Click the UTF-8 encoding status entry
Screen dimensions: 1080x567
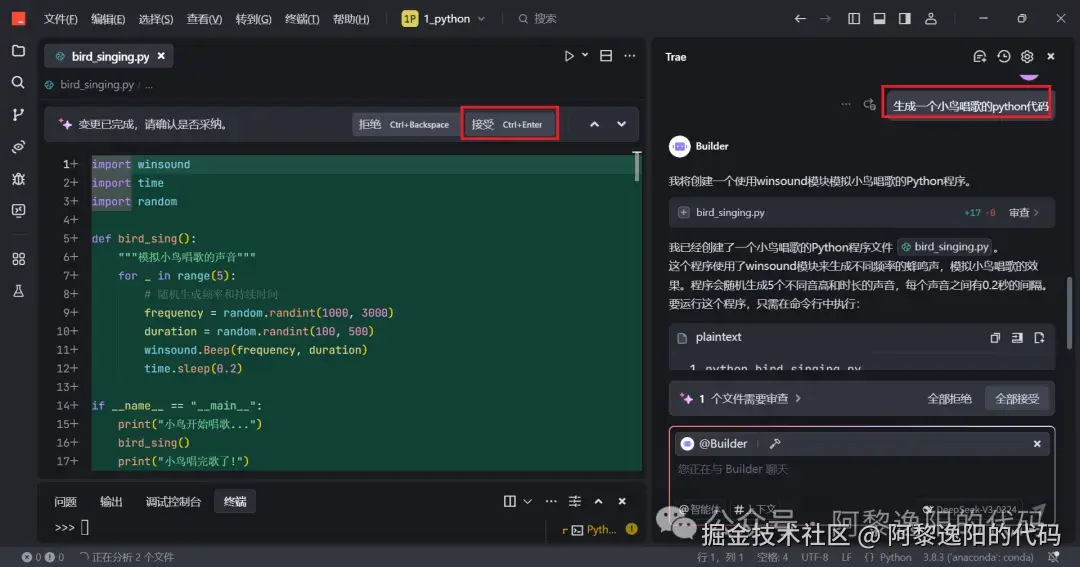click(815, 557)
